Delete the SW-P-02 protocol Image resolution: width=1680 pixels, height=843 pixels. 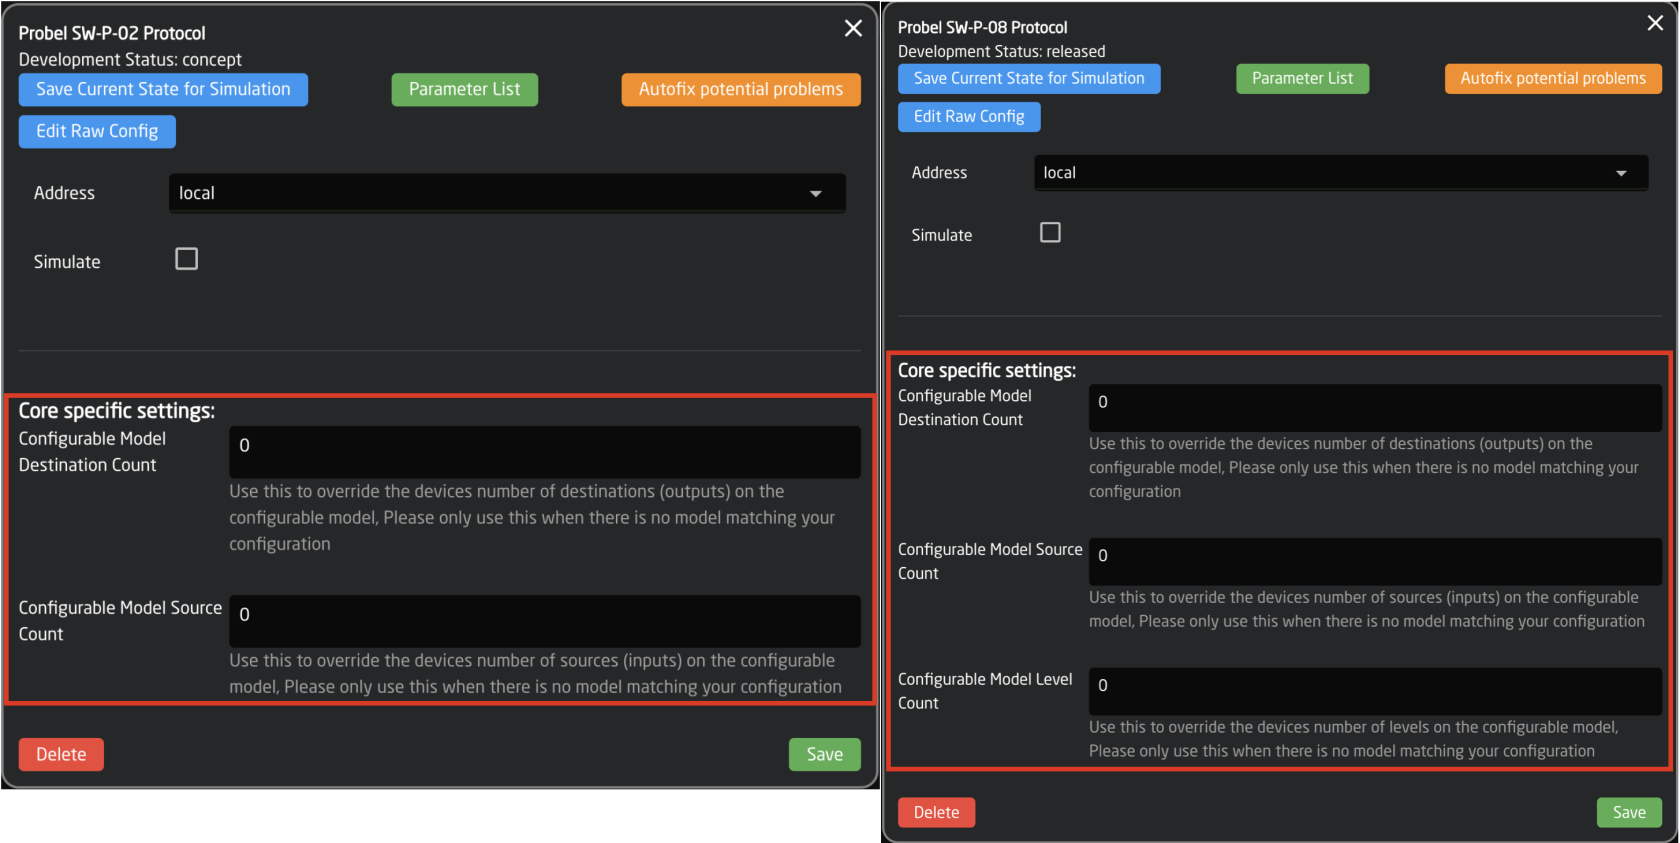pyautogui.click(x=61, y=754)
